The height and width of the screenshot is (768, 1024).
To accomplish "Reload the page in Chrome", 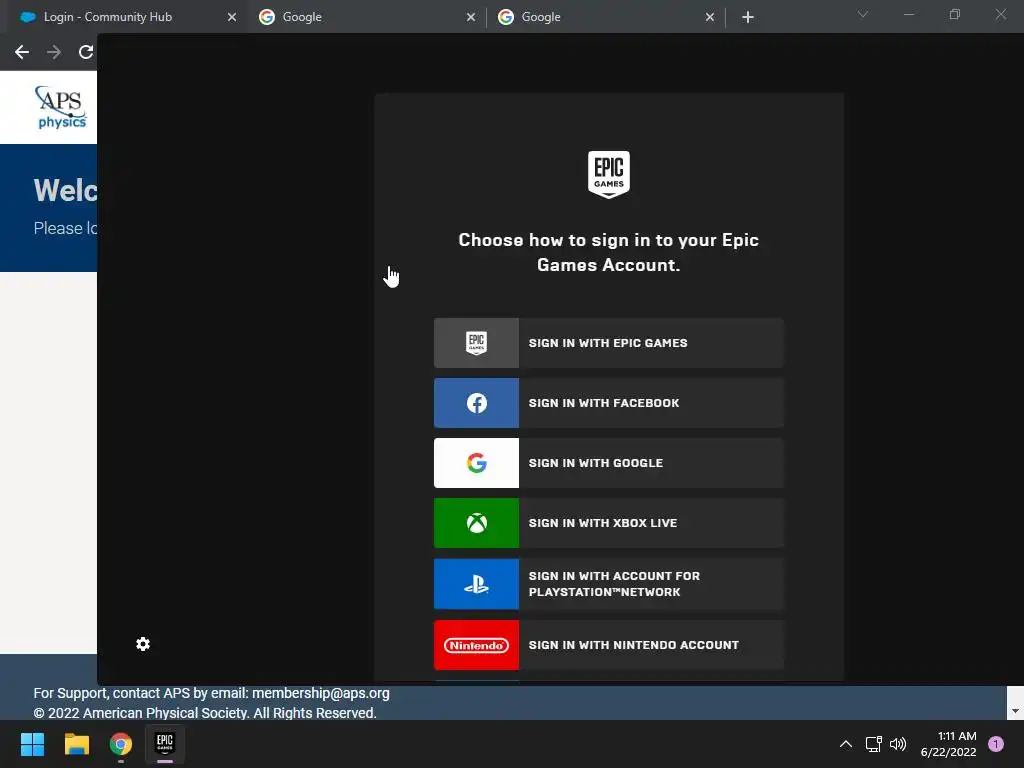I will click(x=86, y=52).
